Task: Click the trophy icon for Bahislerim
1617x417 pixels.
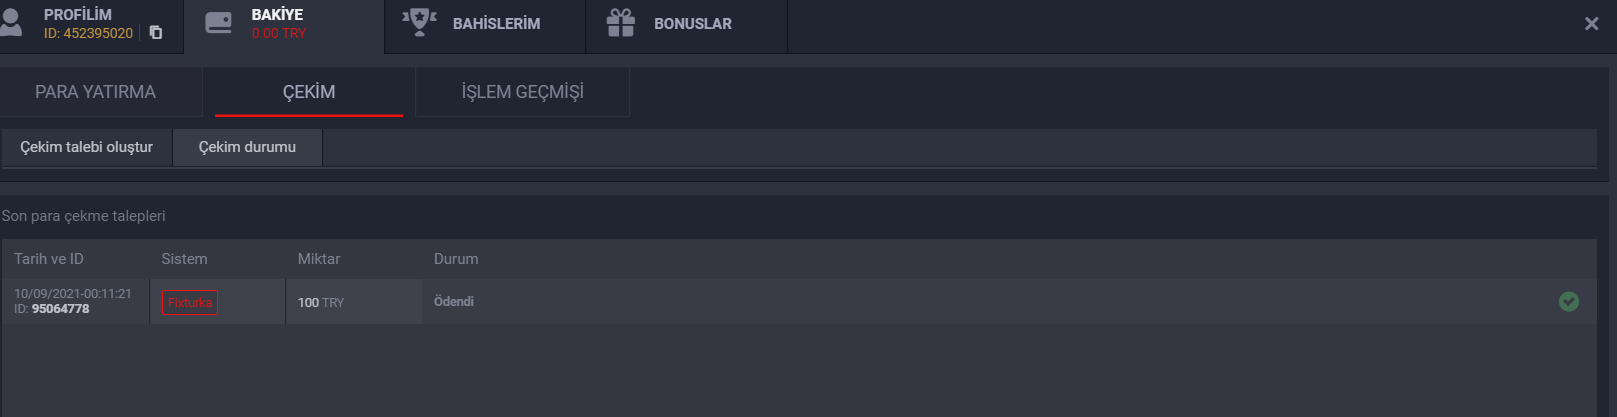Action: coord(419,22)
